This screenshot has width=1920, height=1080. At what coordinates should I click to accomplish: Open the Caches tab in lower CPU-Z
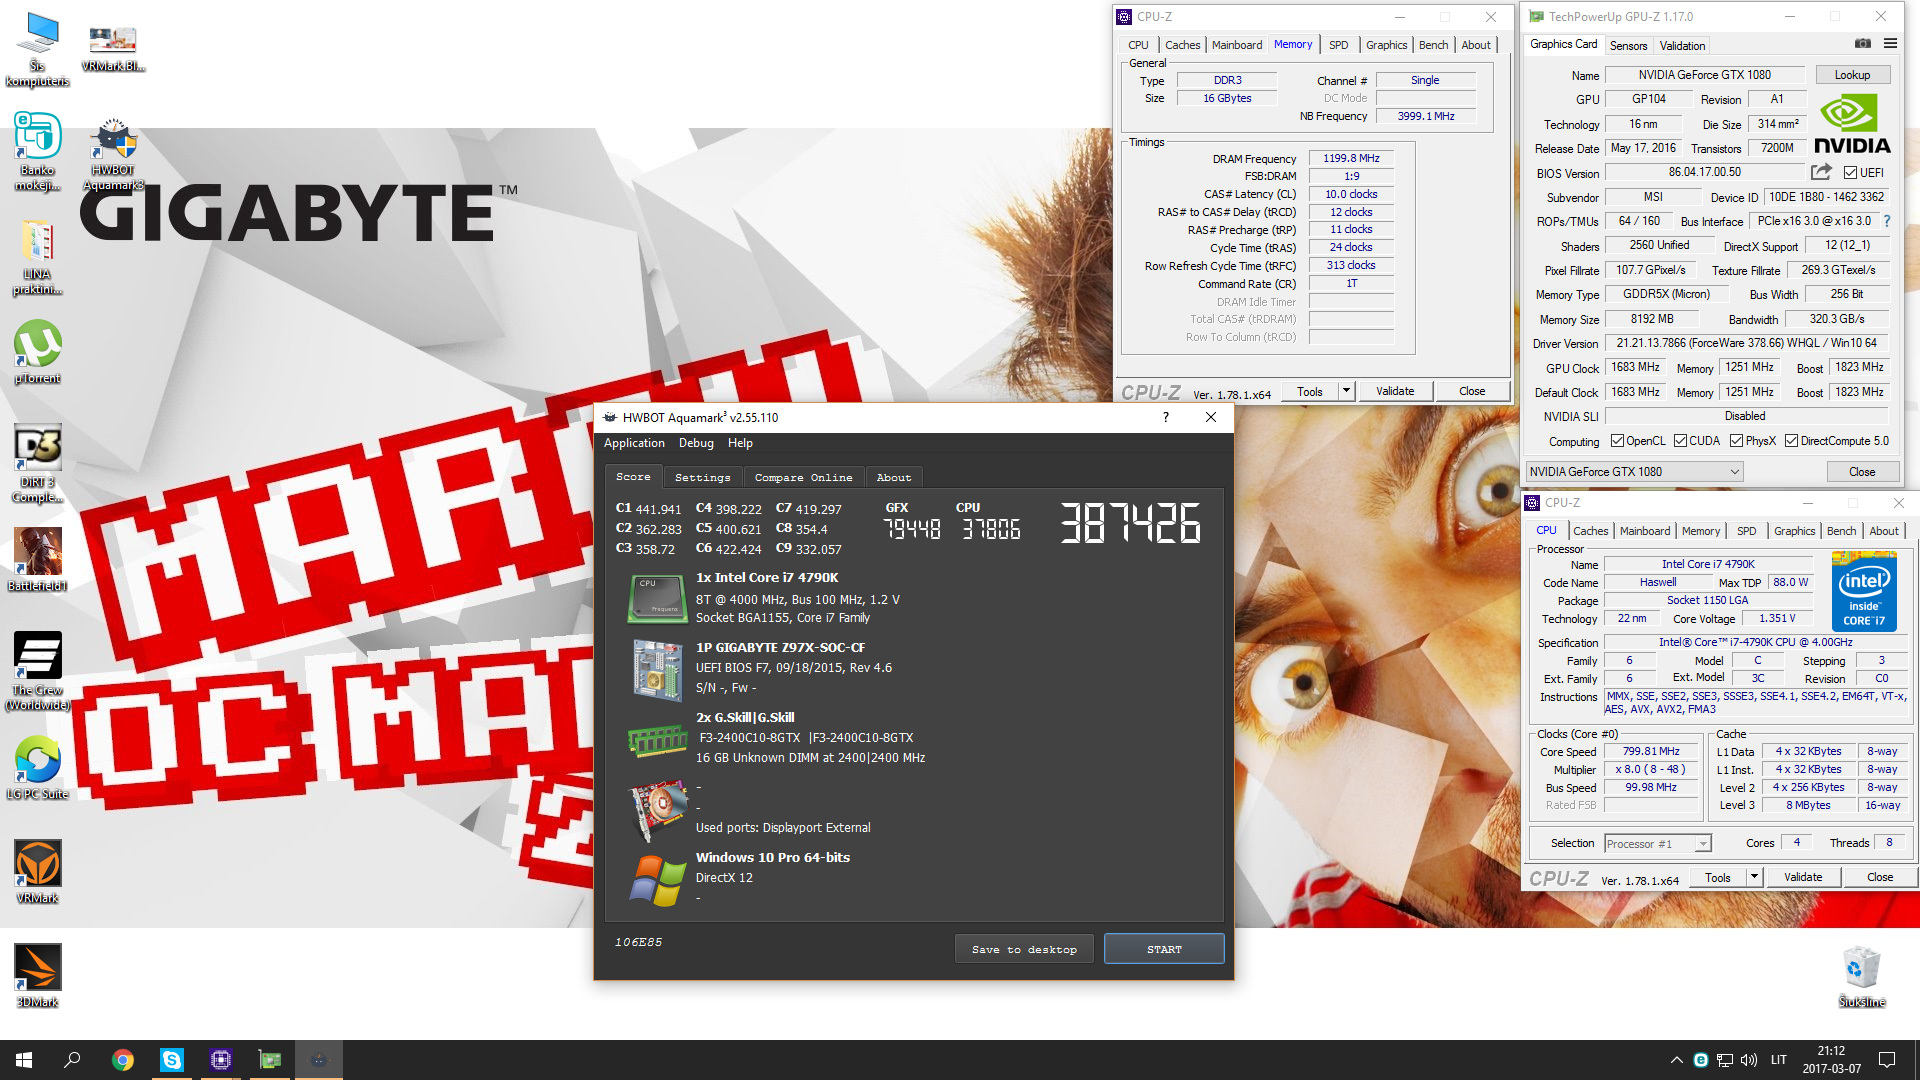point(1590,531)
